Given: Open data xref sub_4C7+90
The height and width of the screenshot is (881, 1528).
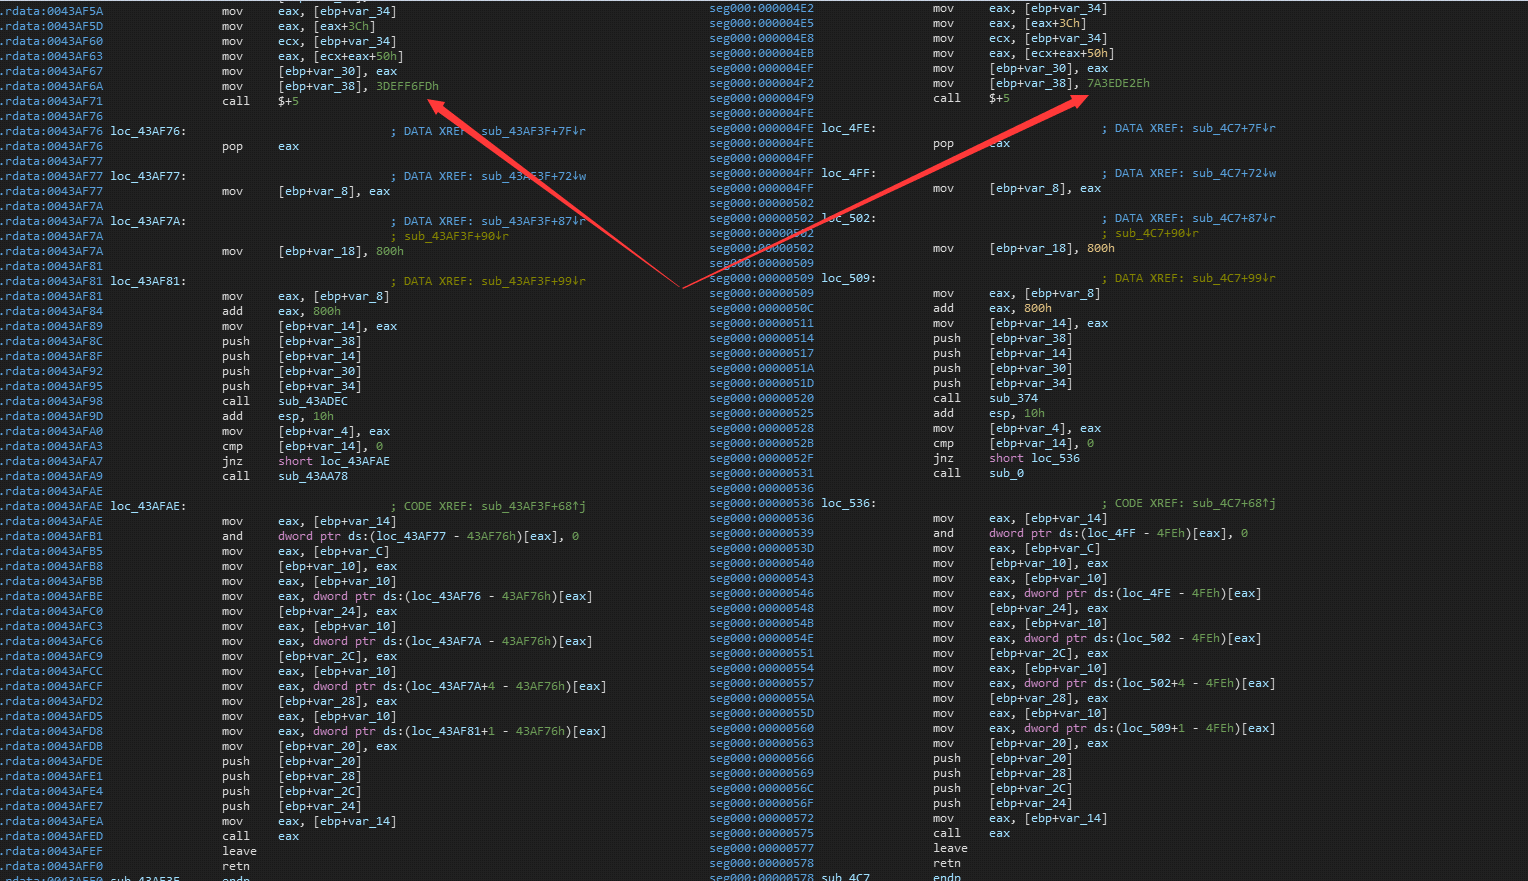Looking at the screenshot, I should click(x=1156, y=233).
